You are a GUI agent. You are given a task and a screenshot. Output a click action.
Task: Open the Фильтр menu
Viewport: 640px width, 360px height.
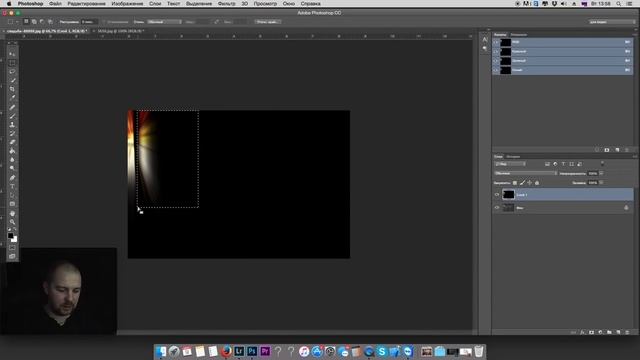pos(227,4)
